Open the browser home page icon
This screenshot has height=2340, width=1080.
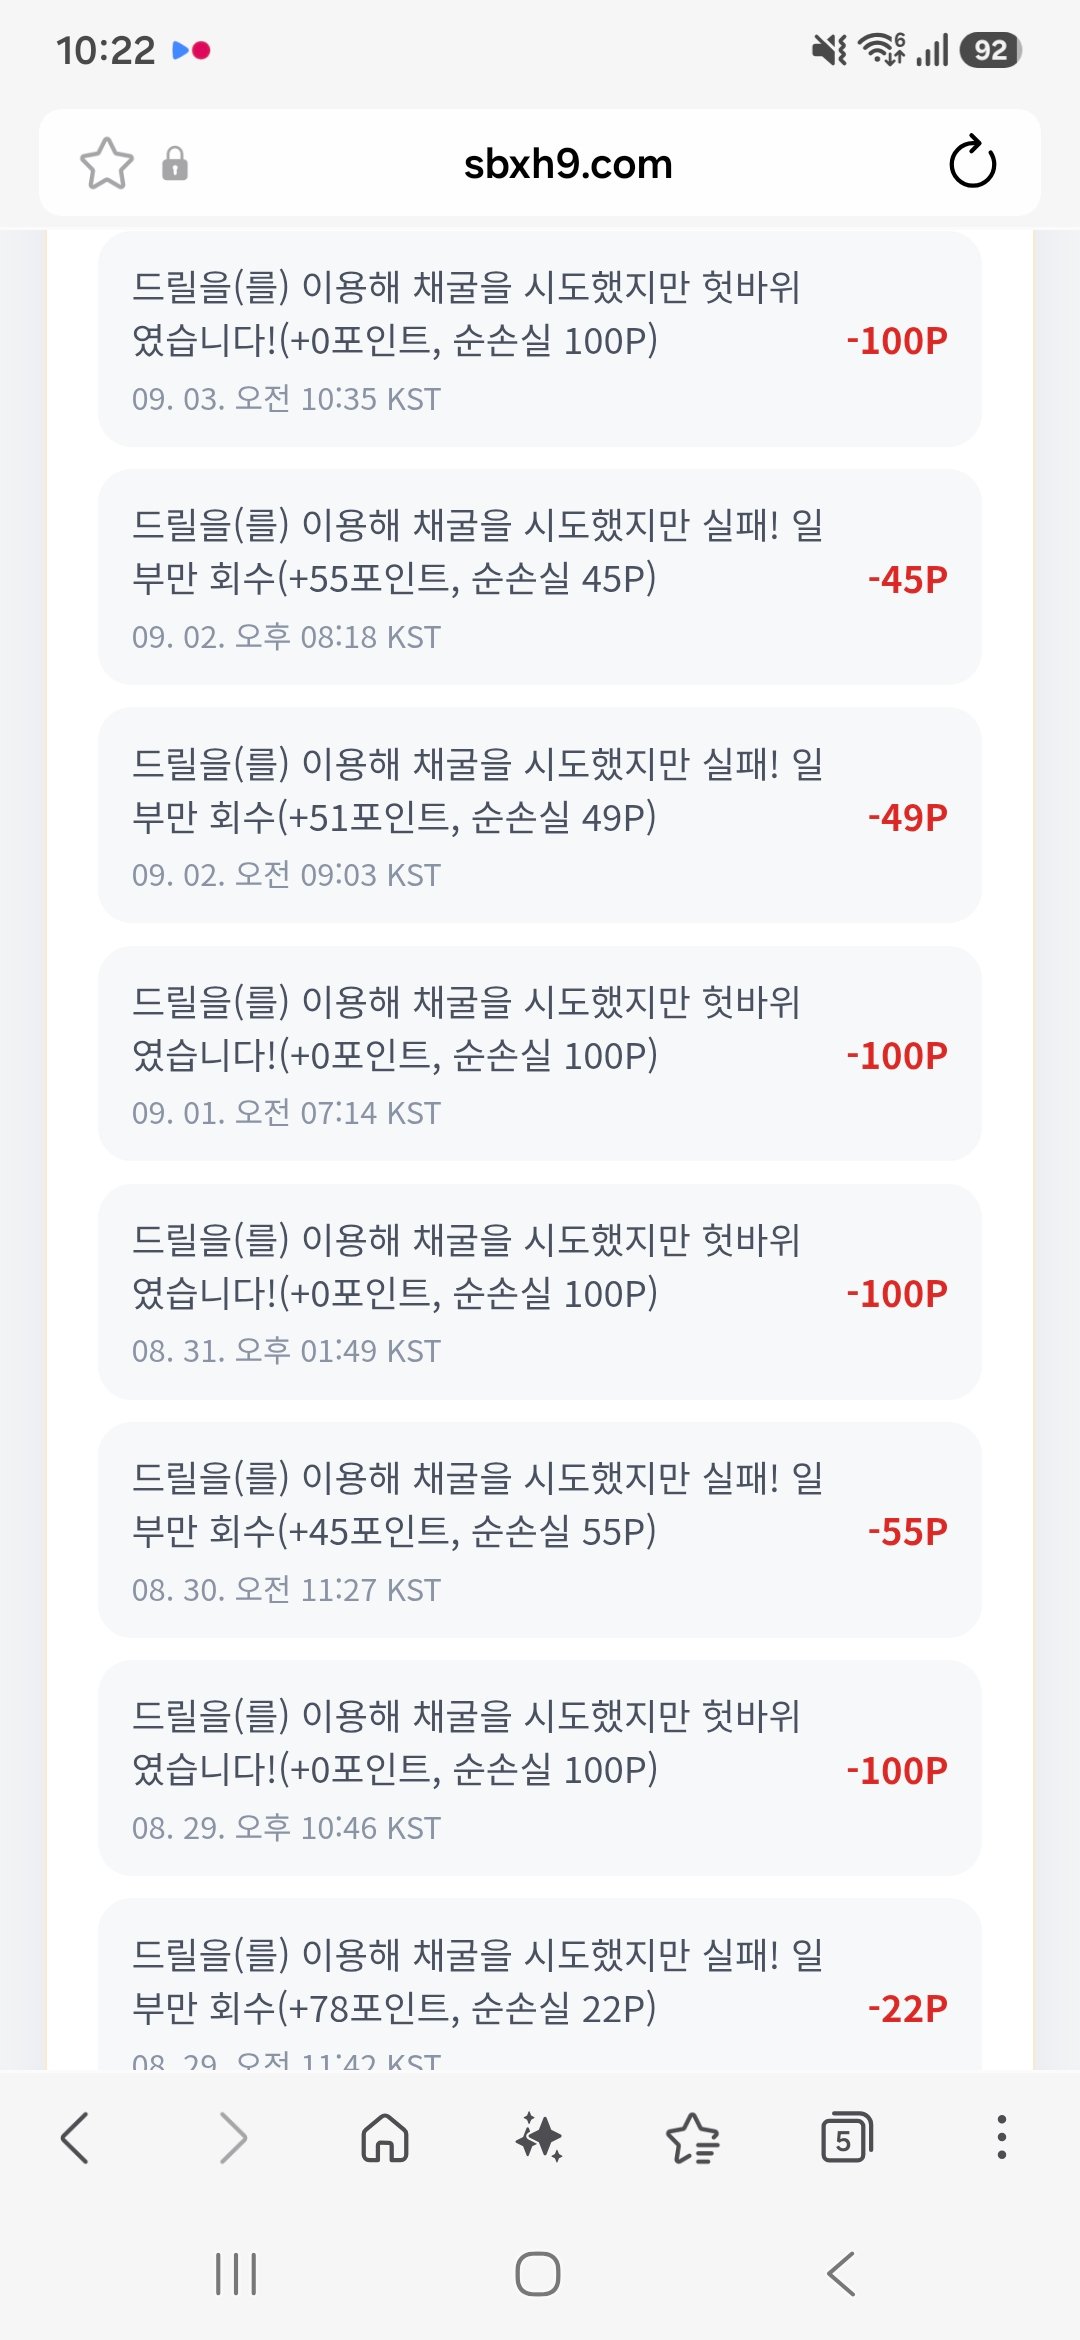point(385,2138)
